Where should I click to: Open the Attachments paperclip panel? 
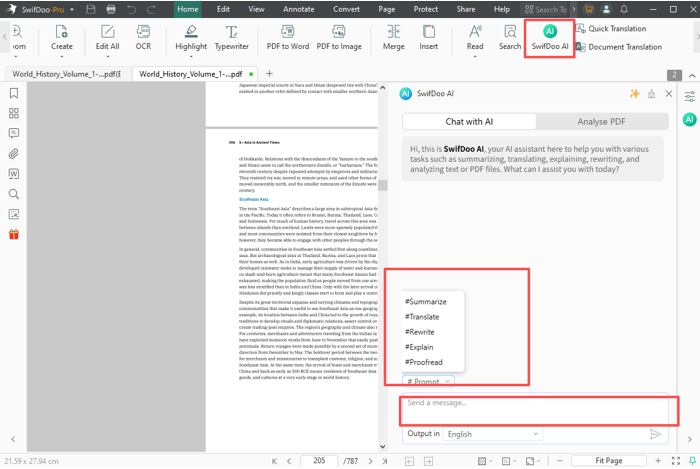14,154
